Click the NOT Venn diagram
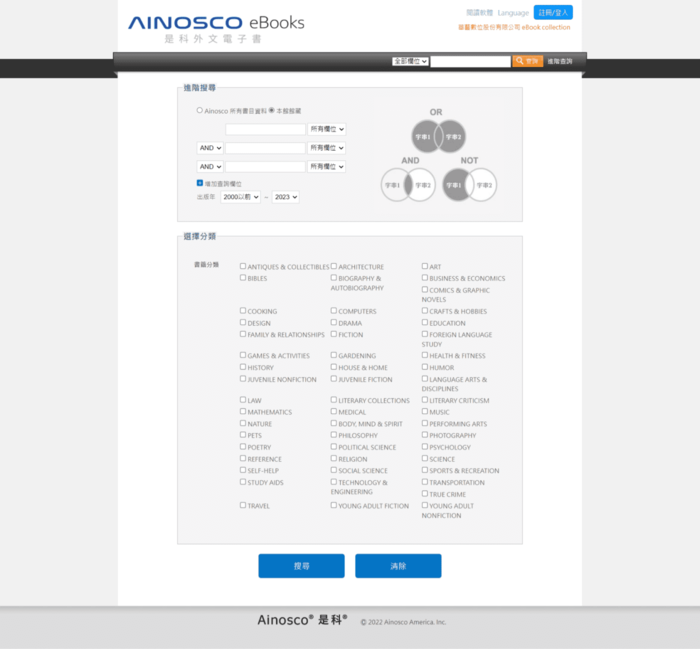Screen dimensions: 700x649 tap(469, 184)
